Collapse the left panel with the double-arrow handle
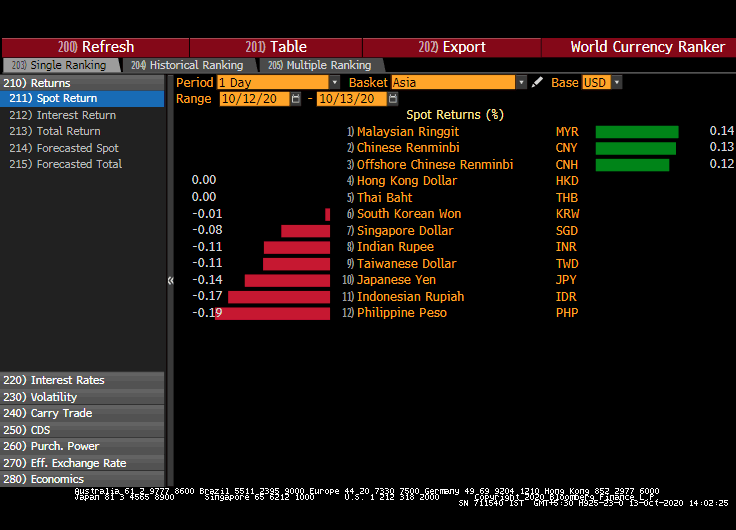Image resolution: width=736 pixels, height=530 pixels. (170, 281)
